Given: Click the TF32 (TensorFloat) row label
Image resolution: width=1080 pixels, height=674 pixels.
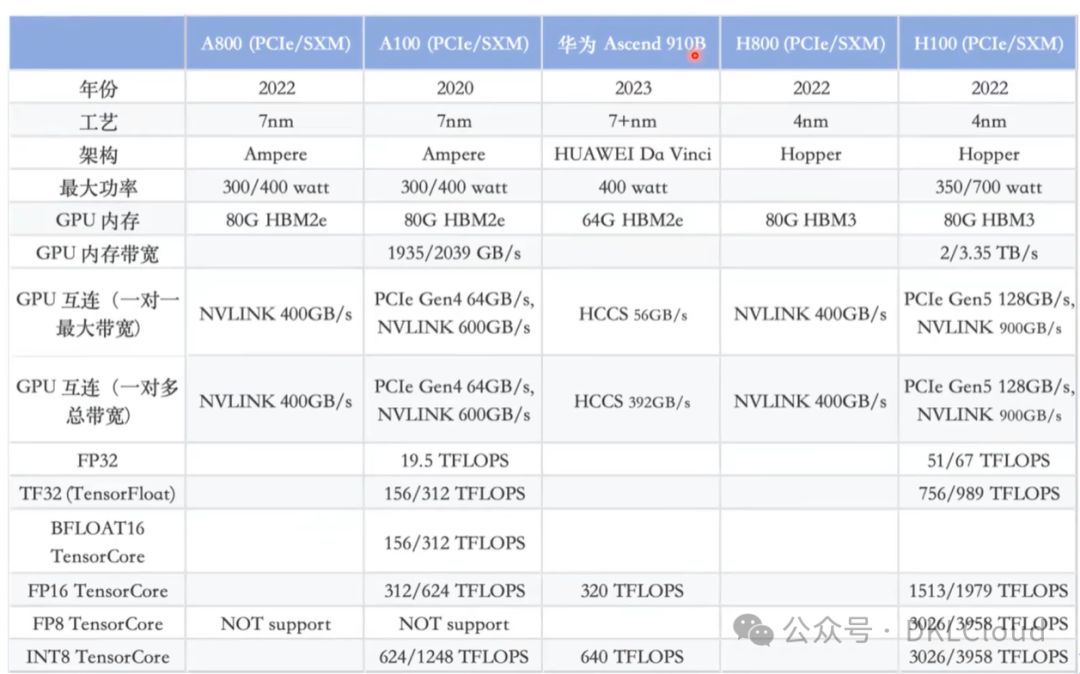Looking at the screenshot, I should [98, 494].
